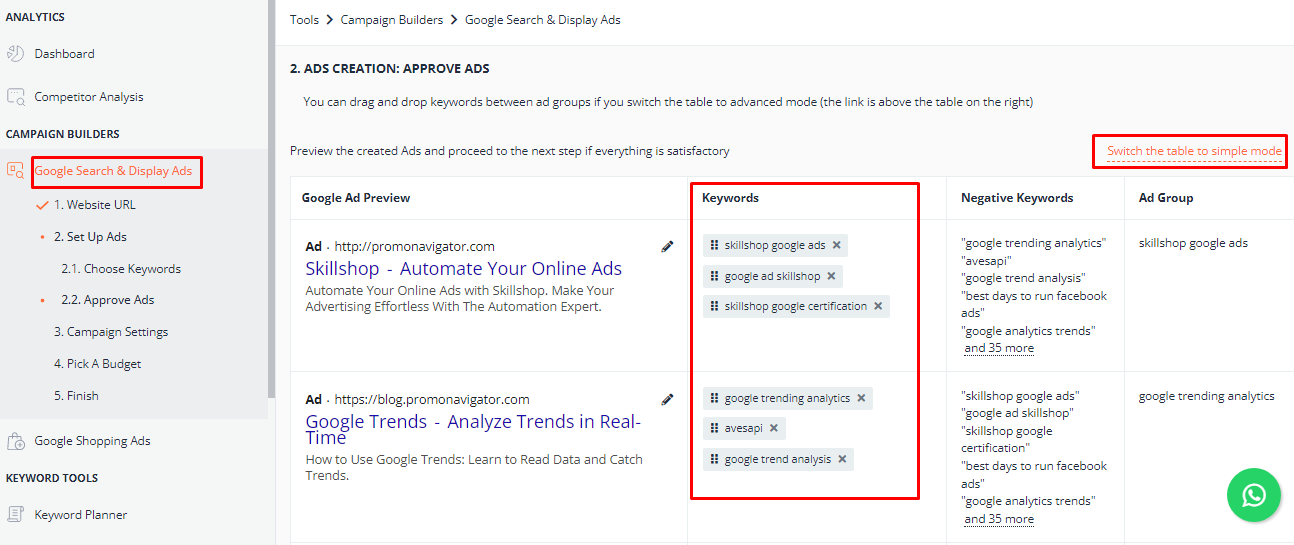Click the Keyword Planner sidebar icon

(15, 515)
